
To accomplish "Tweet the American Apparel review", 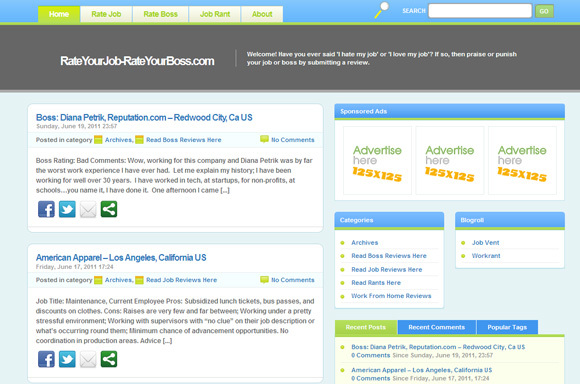I will [x=67, y=359].
